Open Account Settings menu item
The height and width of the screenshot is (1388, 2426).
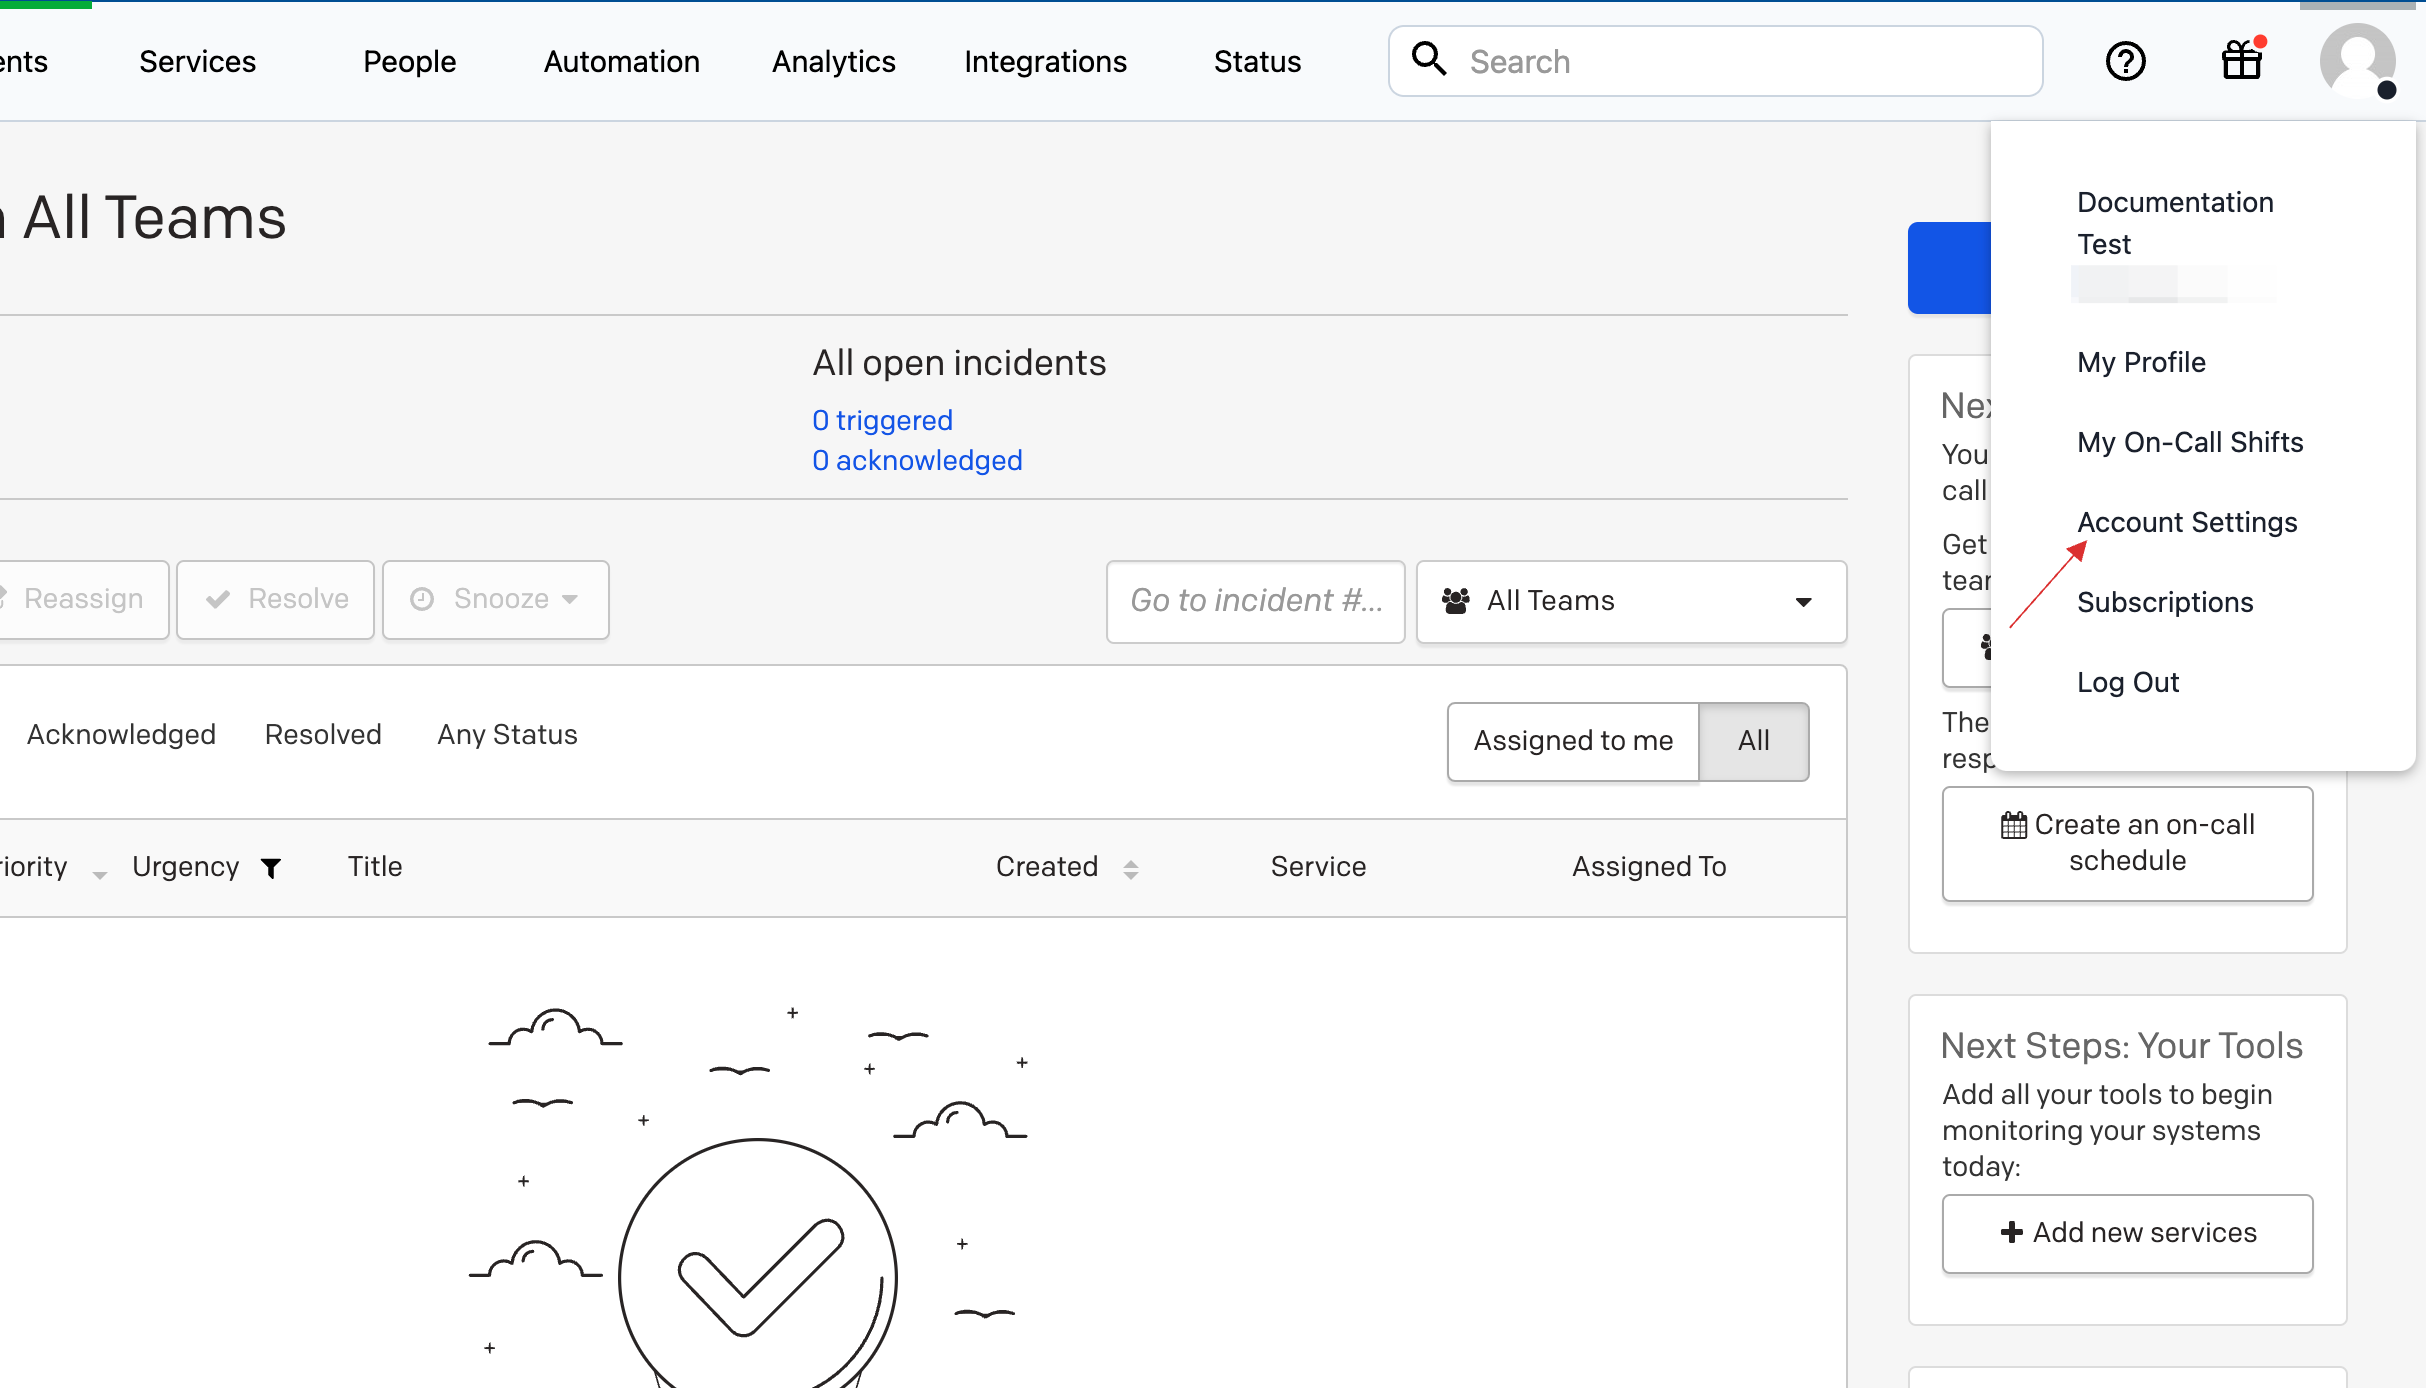[2186, 522]
